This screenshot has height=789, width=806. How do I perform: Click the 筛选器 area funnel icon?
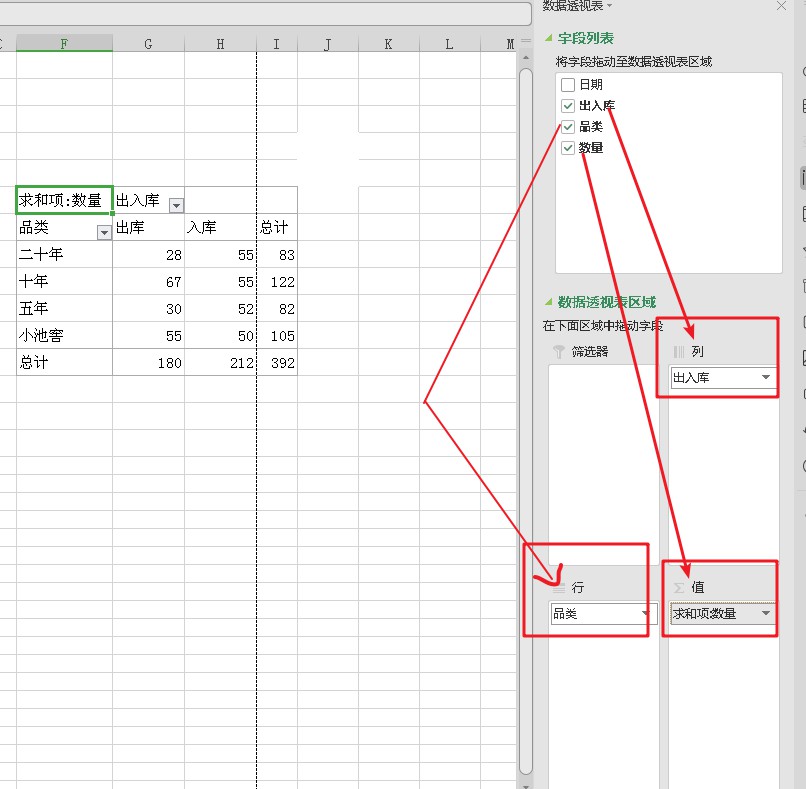point(558,352)
